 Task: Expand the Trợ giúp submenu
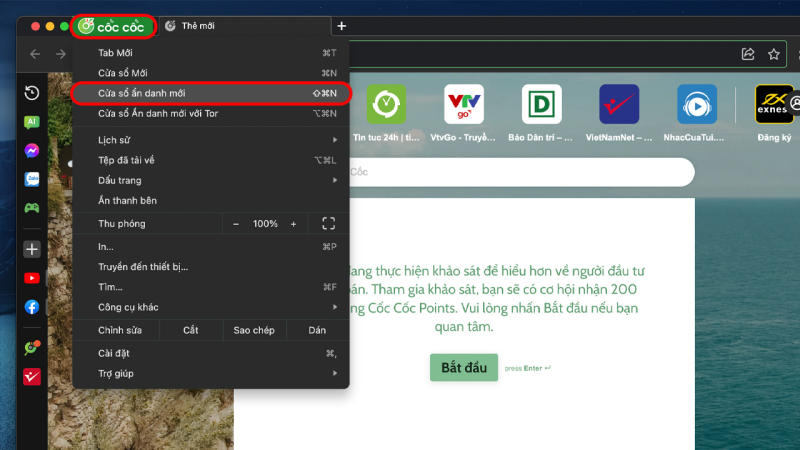(211, 373)
